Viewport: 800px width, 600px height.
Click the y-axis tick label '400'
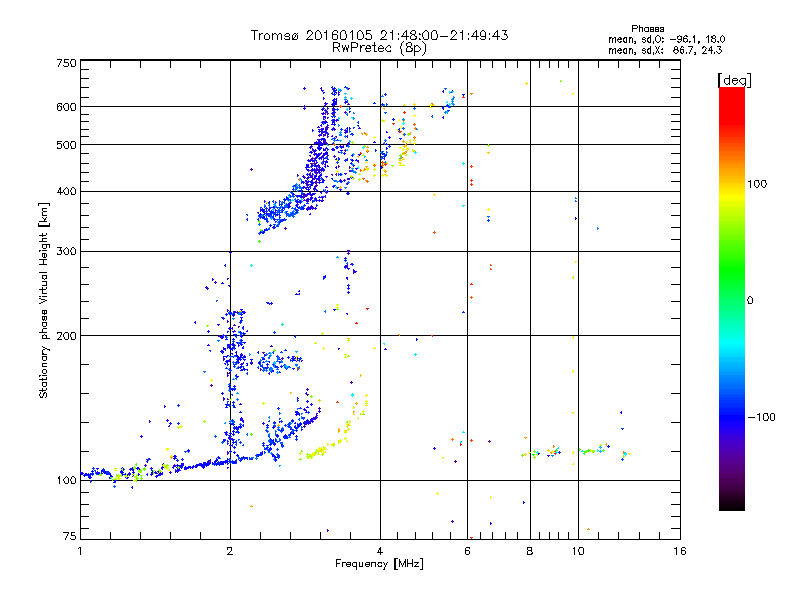tap(66, 192)
